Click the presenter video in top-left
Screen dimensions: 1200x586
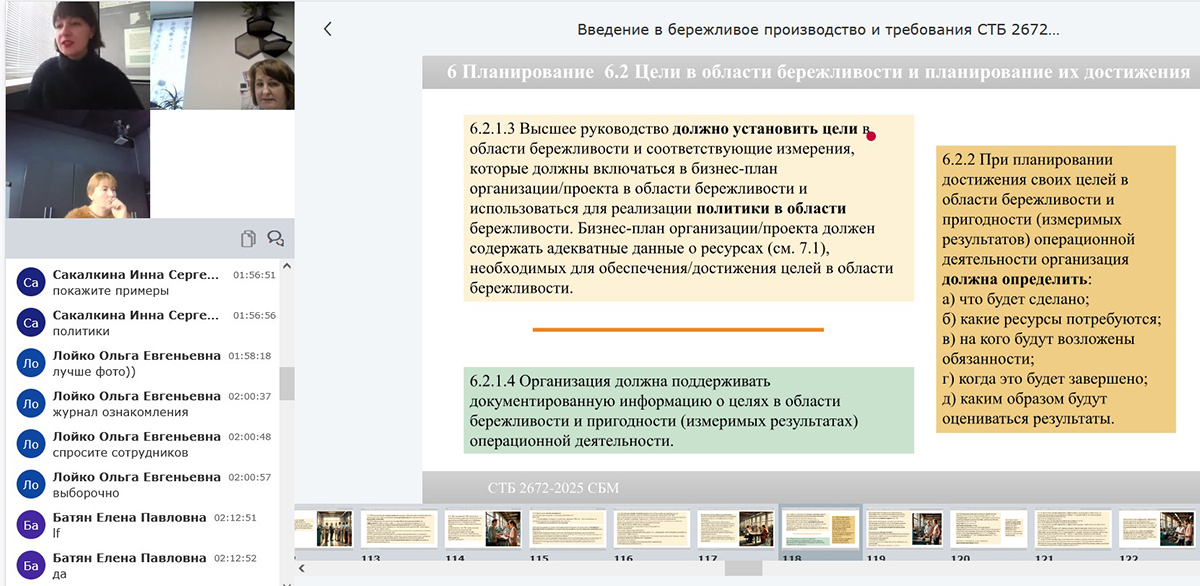coord(78,55)
